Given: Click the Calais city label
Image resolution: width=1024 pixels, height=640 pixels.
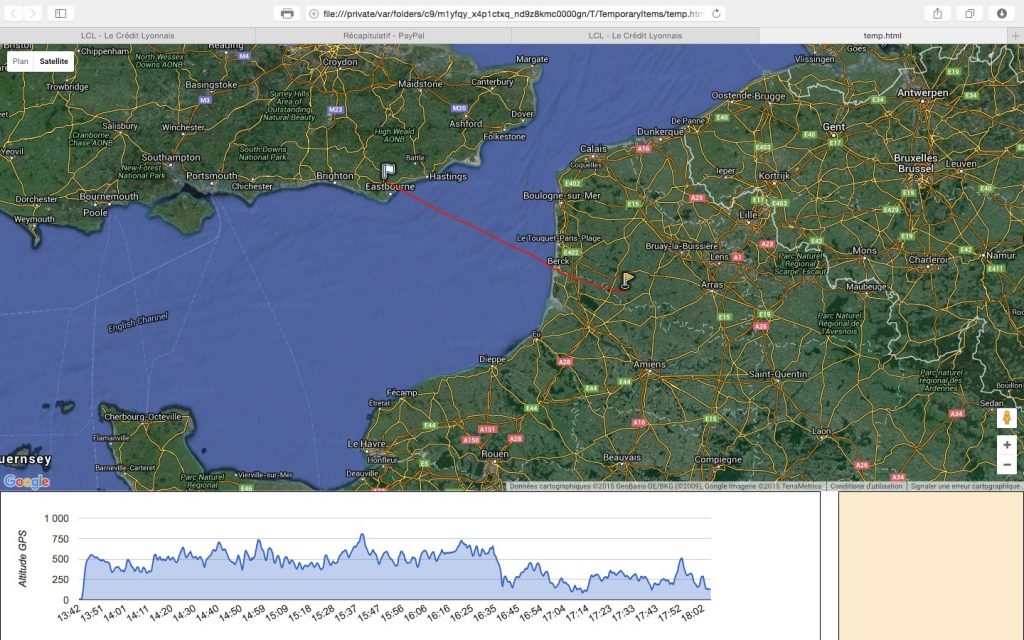Looking at the screenshot, I should tap(593, 149).
